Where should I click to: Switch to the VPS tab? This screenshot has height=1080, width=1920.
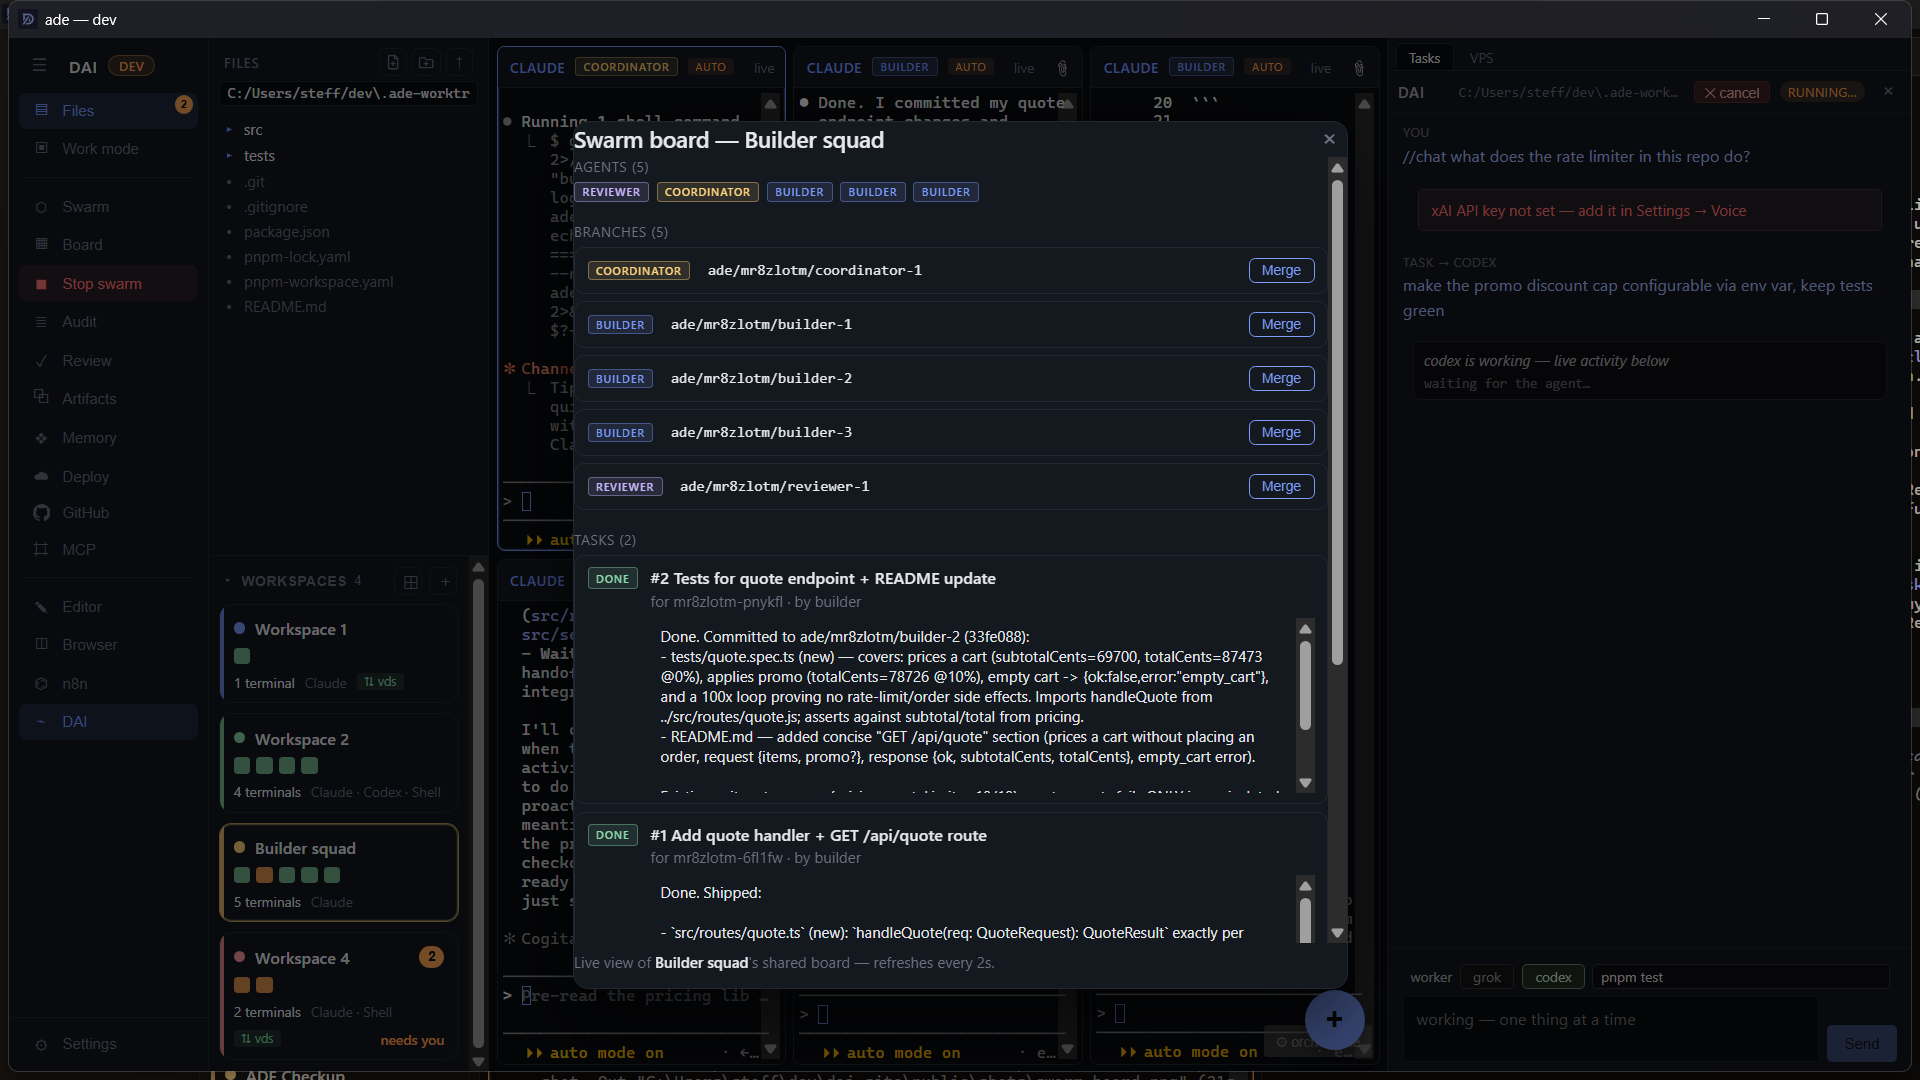click(x=1481, y=58)
